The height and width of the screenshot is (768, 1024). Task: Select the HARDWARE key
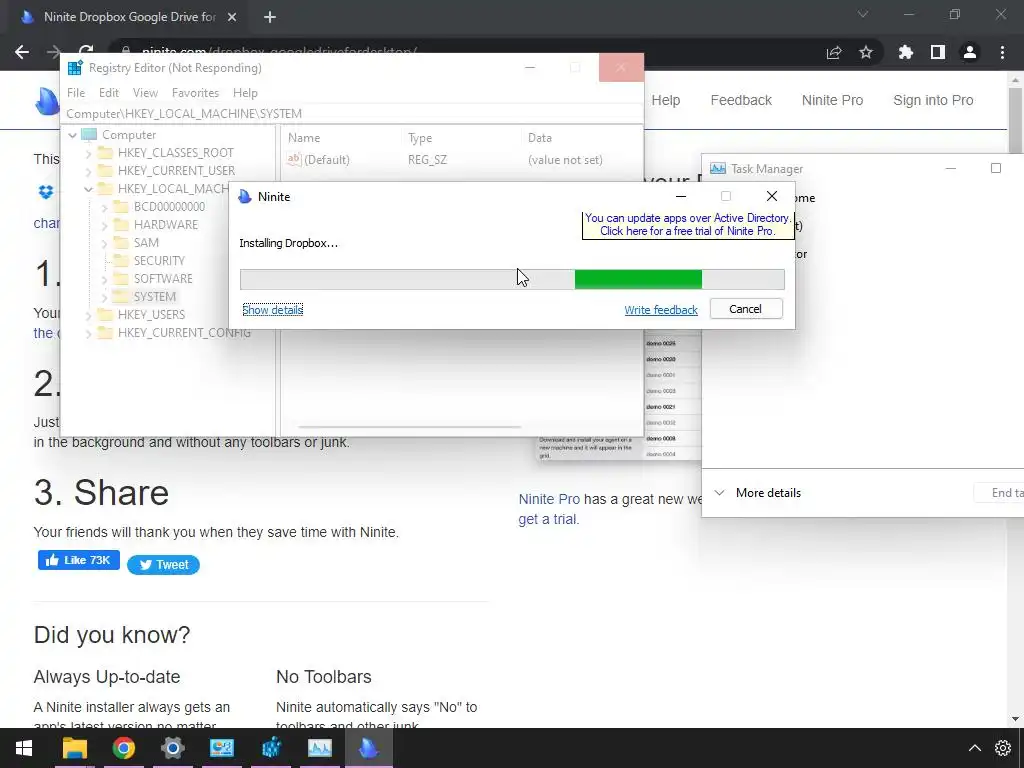[x=165, y=225]
